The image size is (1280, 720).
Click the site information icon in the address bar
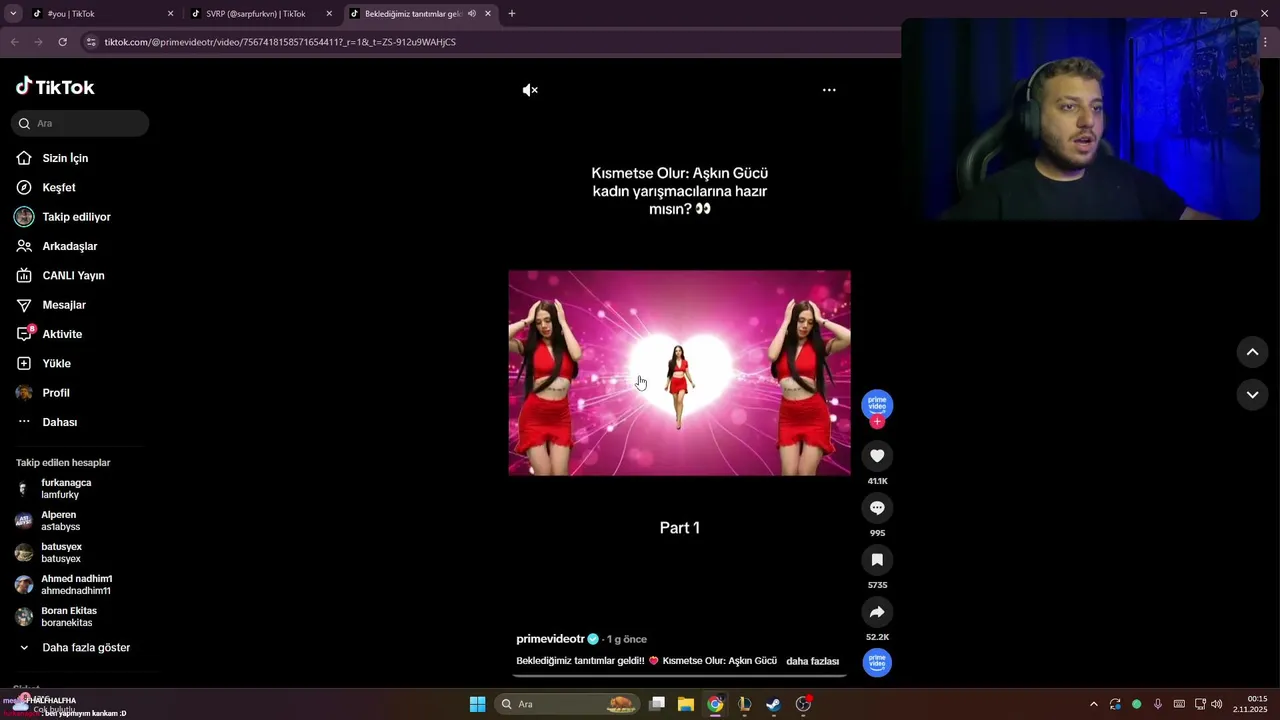point(91,42)
